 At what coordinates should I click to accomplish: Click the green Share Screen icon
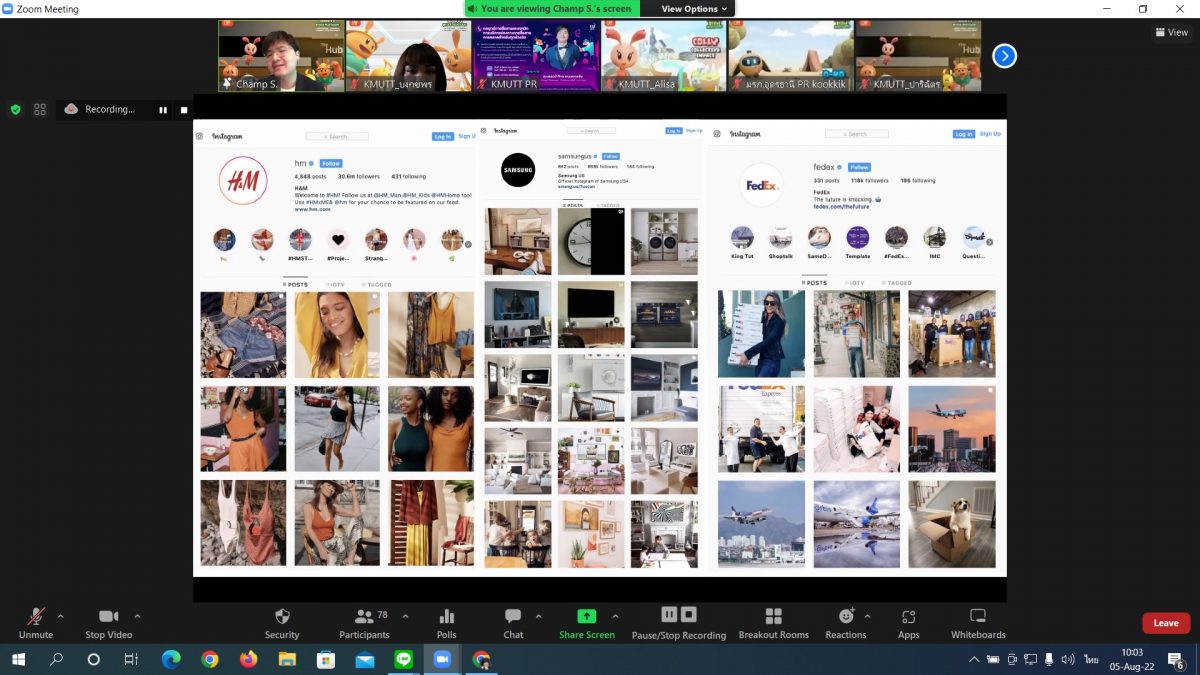(587, 616)
